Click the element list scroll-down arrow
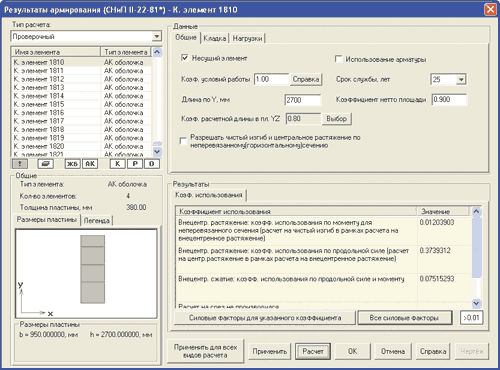The height and width of the screenshot is (370, 500). (157, 152)
